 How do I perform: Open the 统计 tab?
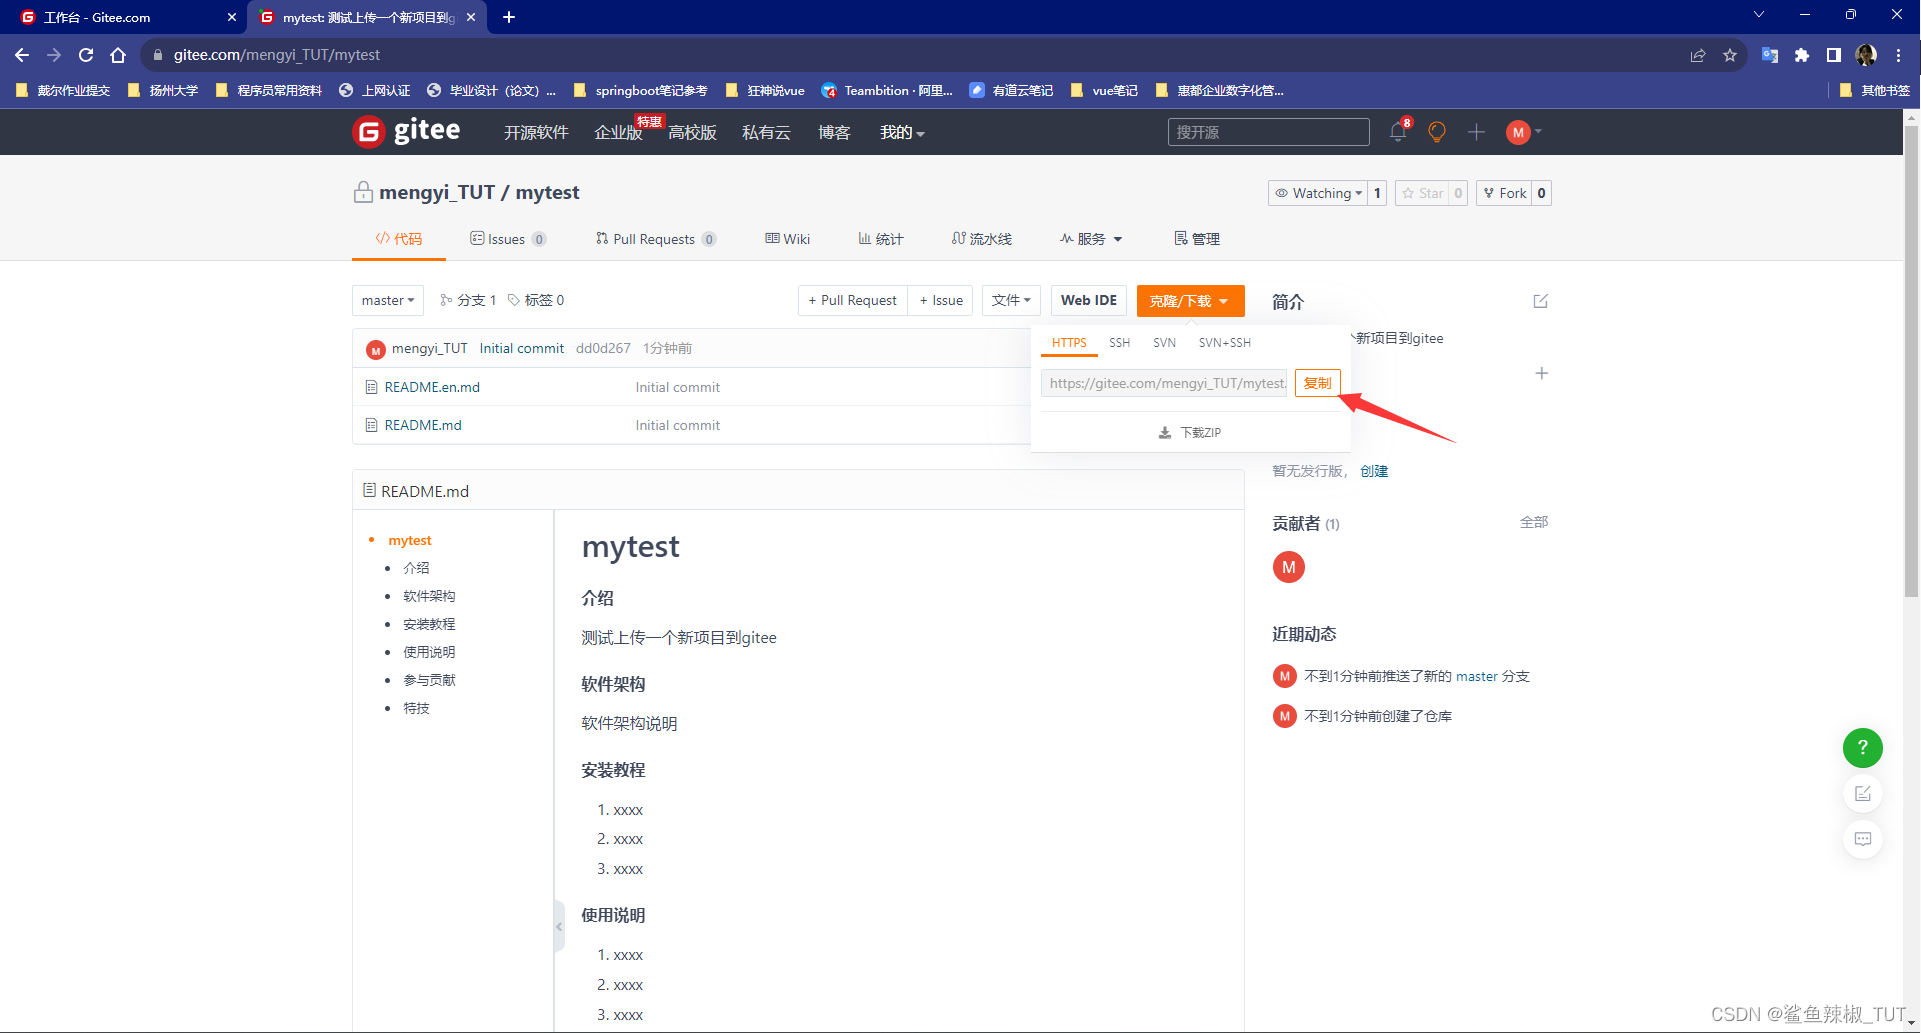(880, 239)
